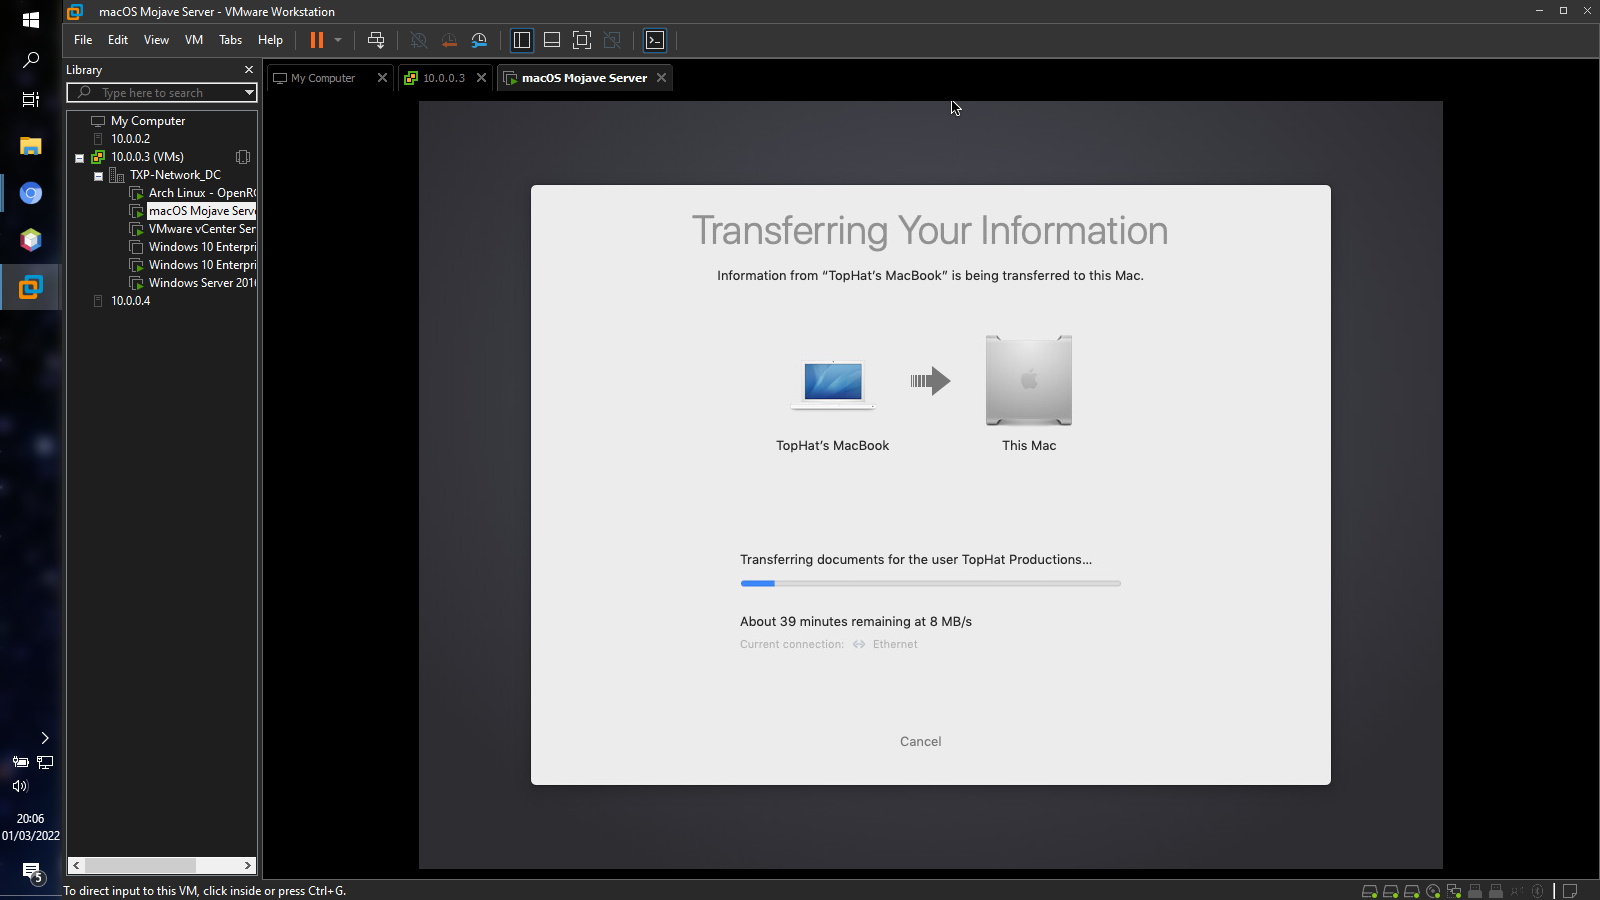
Task: Select host 10.0.0.2 in the library
Action: pos(130,139)
